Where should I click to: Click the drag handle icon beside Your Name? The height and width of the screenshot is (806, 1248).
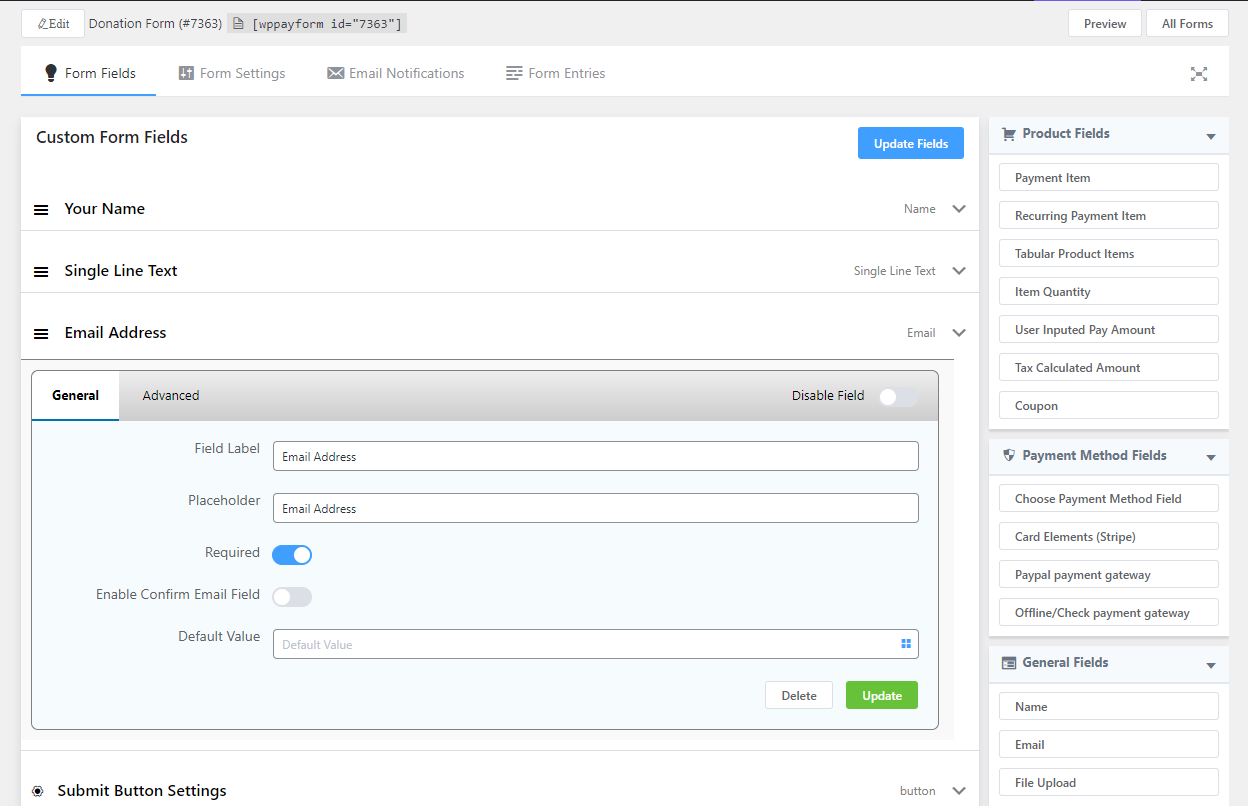point(40,209)
